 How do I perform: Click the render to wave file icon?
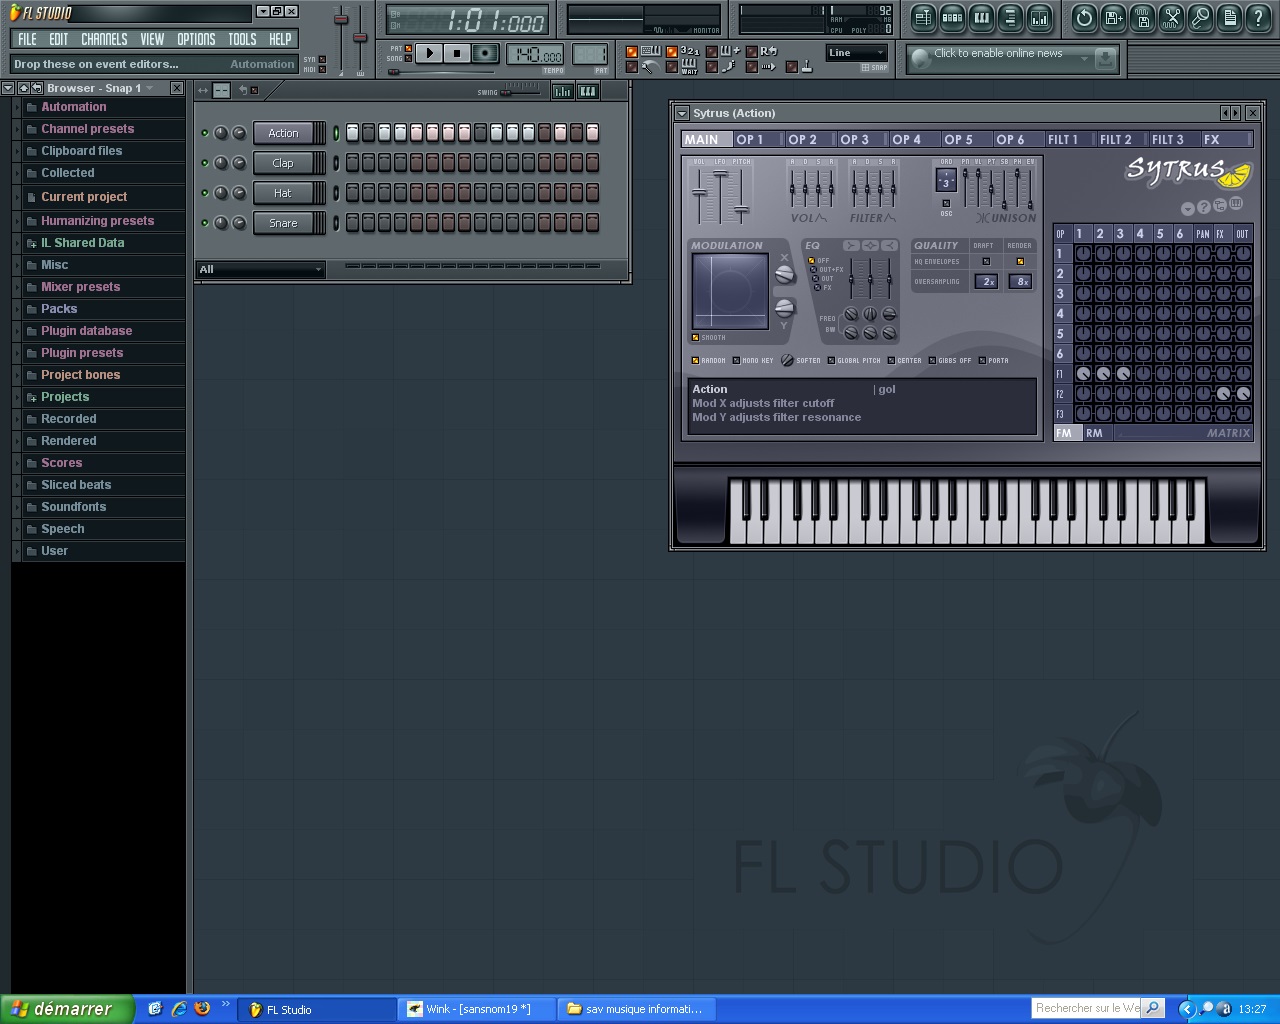pyautogui.click(x=1142, y=18)
